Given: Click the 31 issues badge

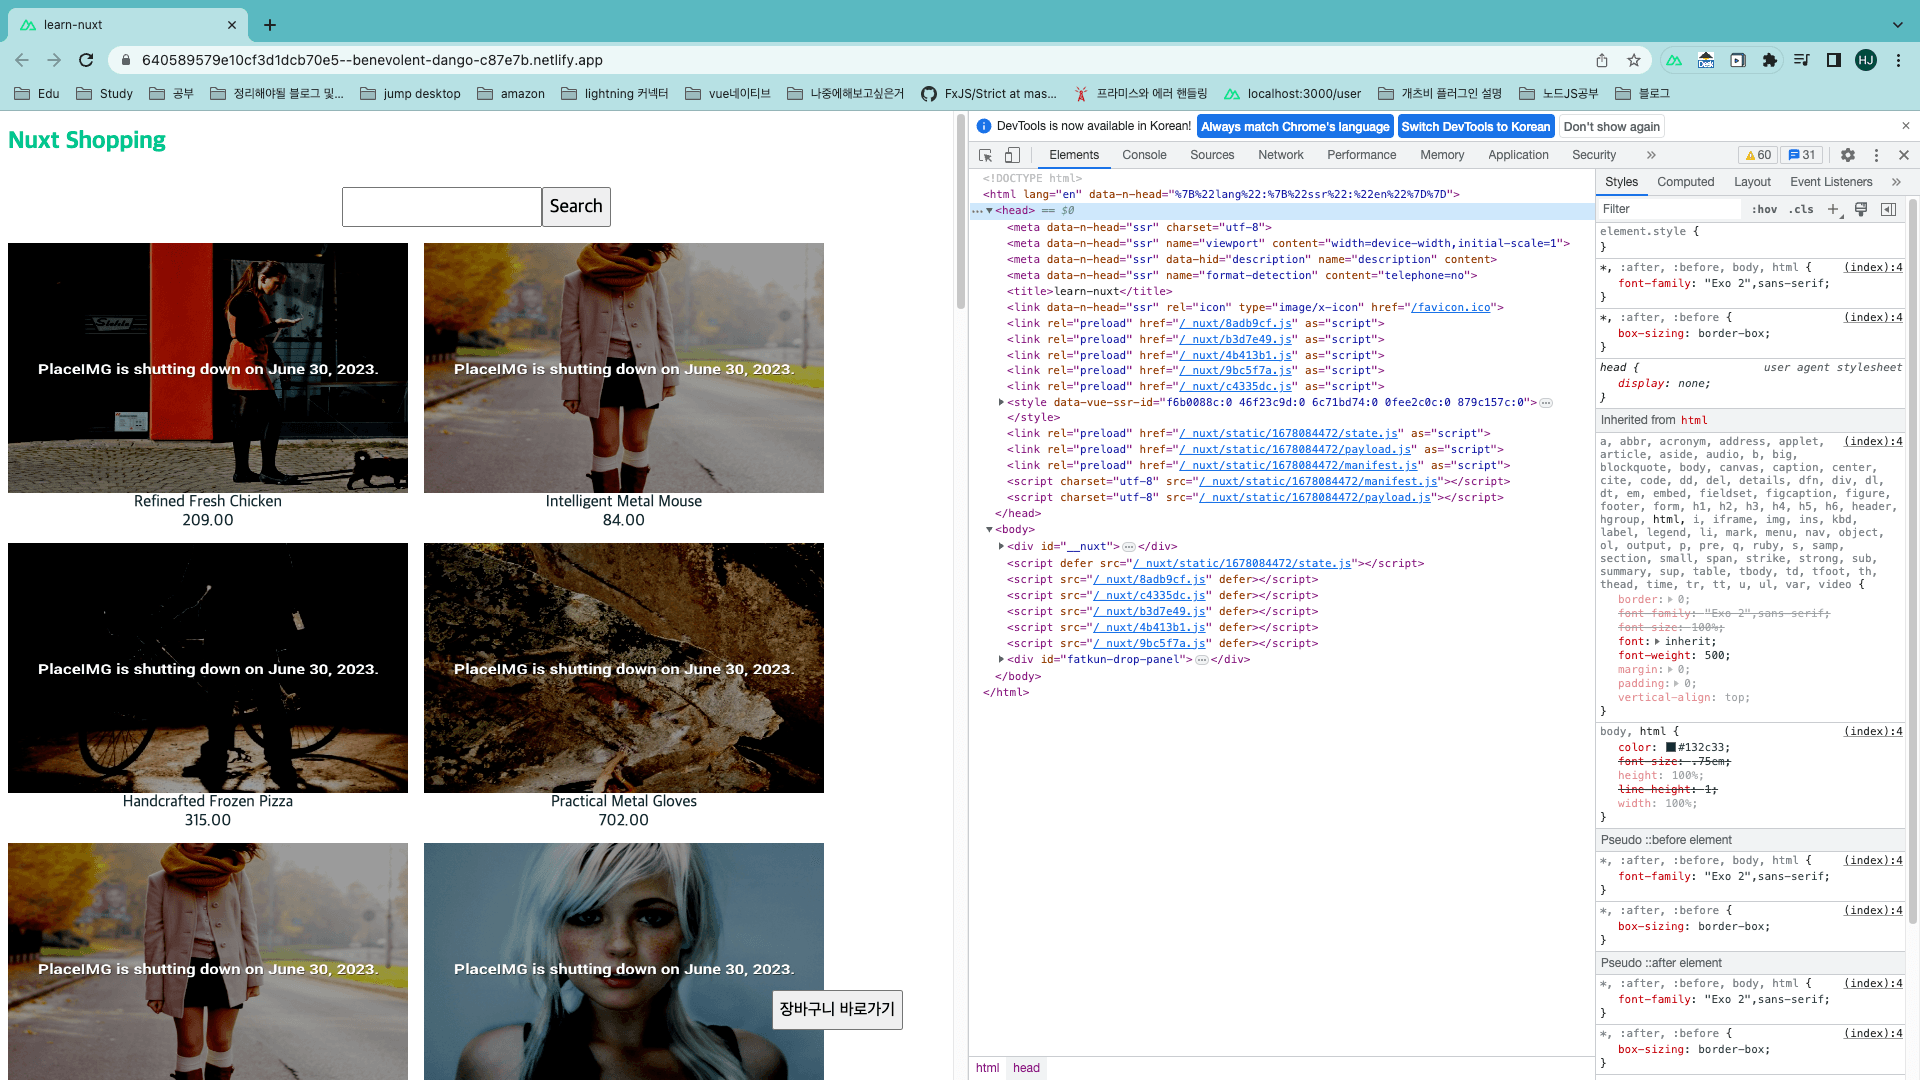Looking at the screenshot, I should [x=1802, y=155].
